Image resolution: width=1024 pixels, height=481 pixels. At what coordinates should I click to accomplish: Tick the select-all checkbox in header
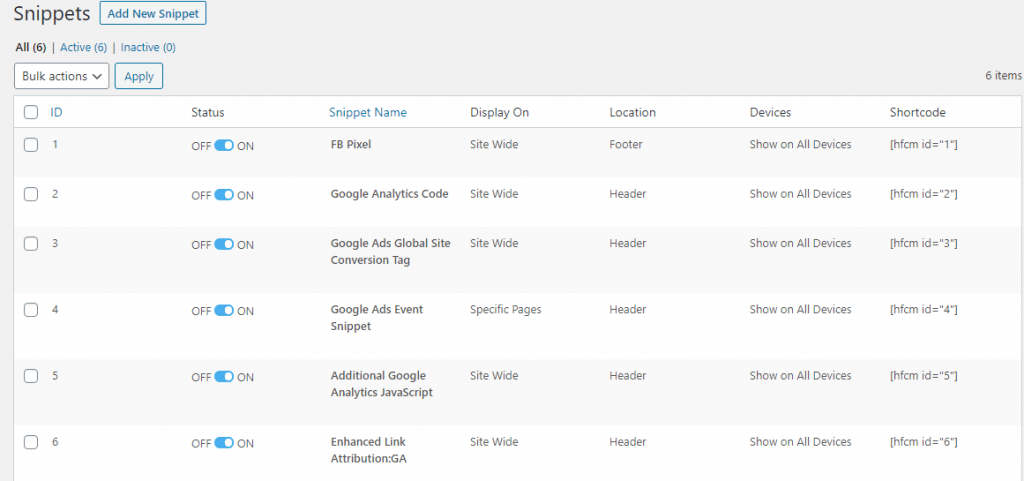31,113
